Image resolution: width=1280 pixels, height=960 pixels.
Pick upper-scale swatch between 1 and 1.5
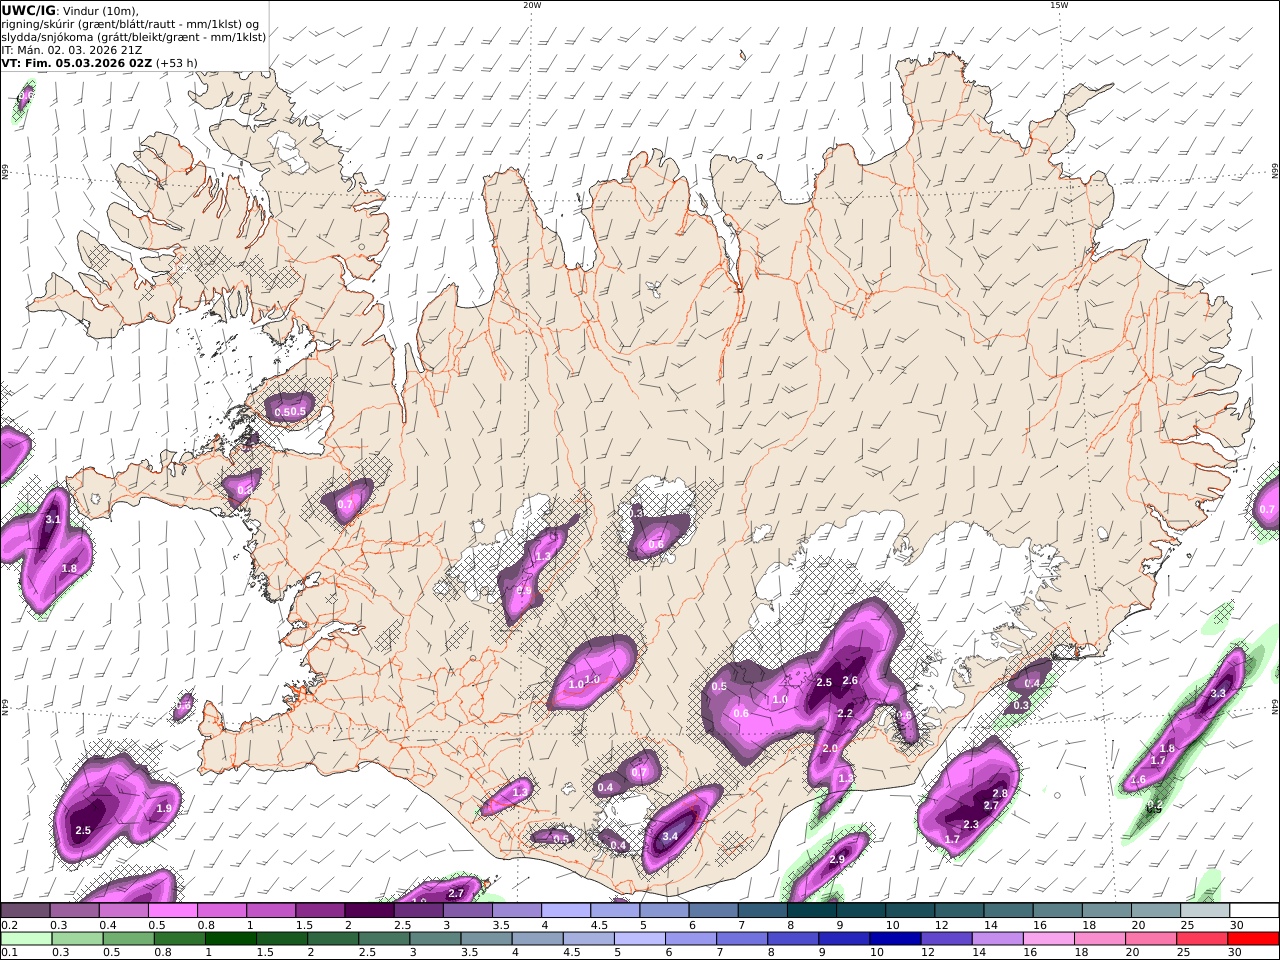click(270, 910)
